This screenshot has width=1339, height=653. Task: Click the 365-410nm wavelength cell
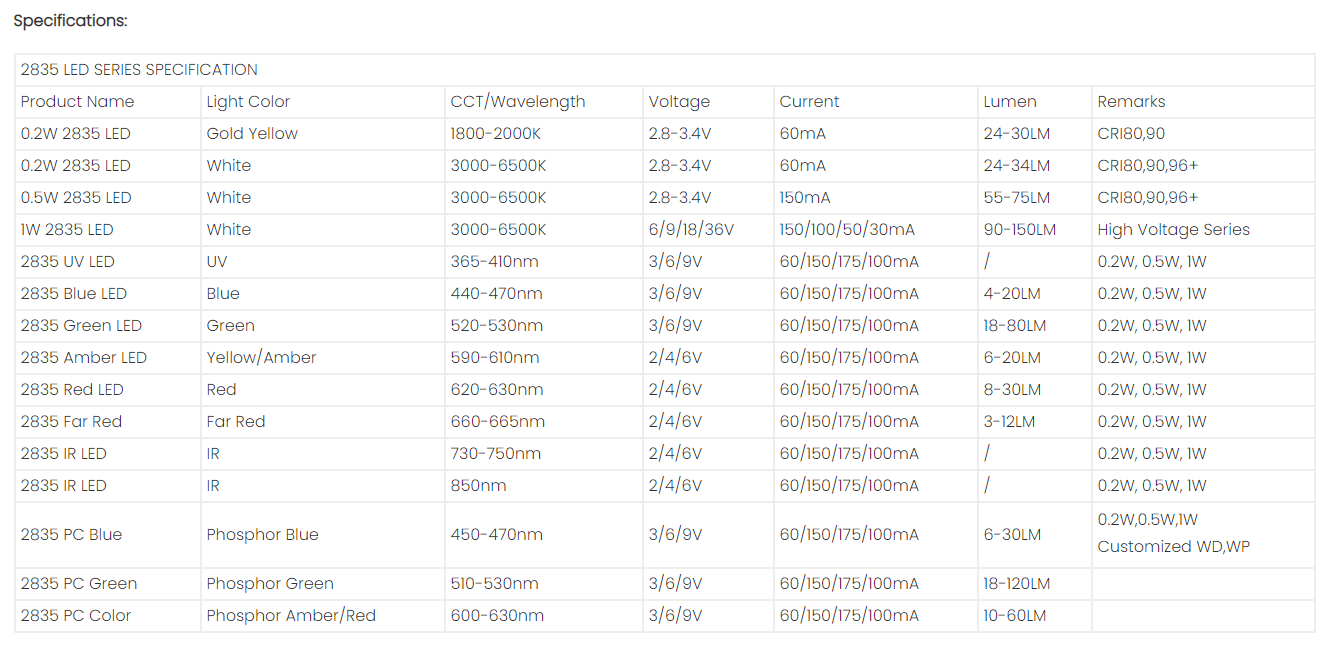click(494, 262)
